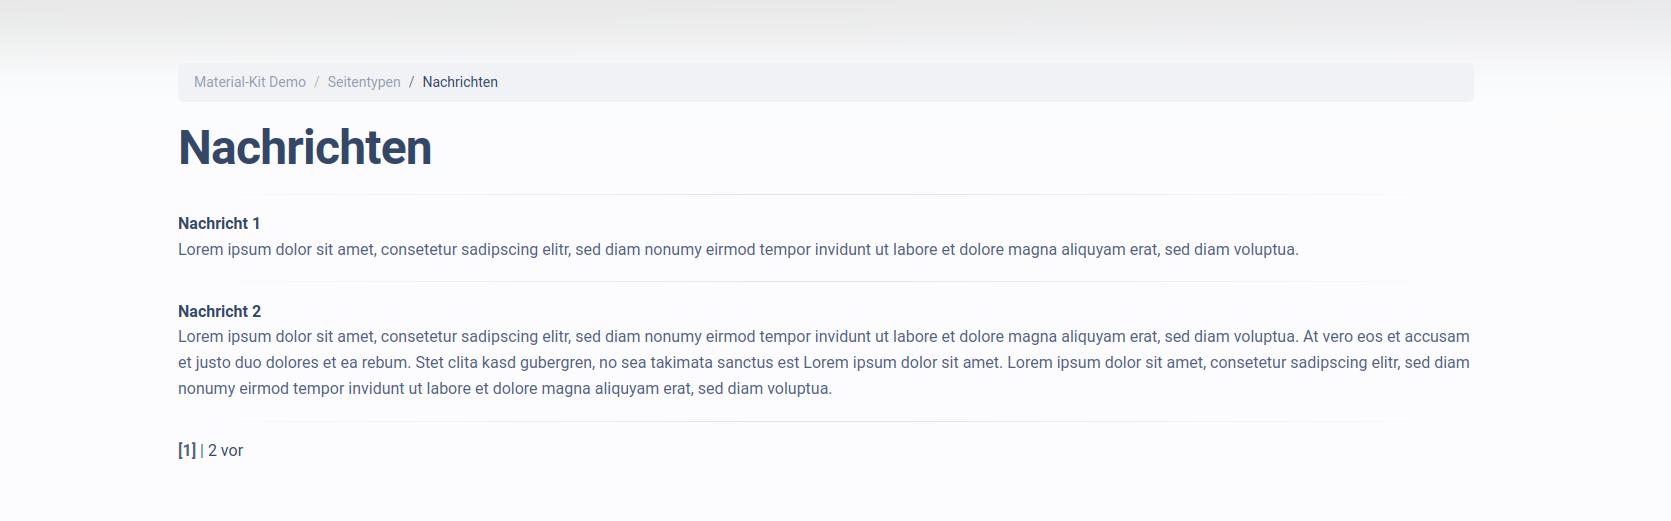Select current page [1] in pagination
The image size is (1671, 521).
187,451
